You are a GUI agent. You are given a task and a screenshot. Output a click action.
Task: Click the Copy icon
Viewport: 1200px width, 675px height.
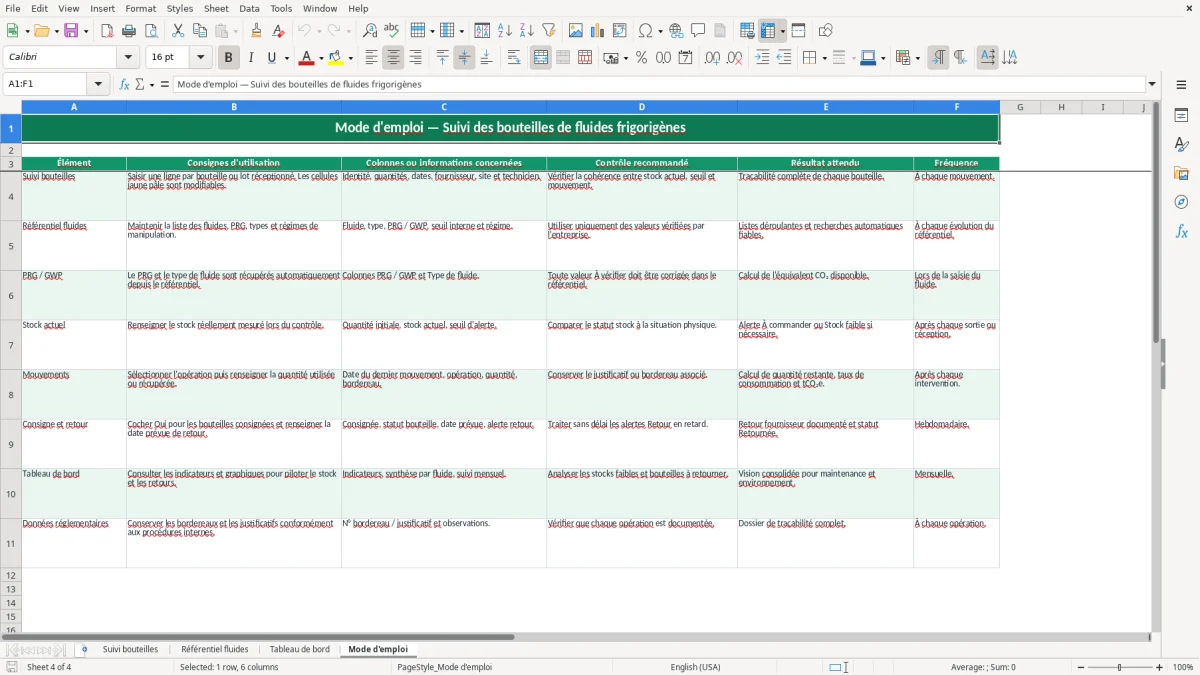click(200, 31)
